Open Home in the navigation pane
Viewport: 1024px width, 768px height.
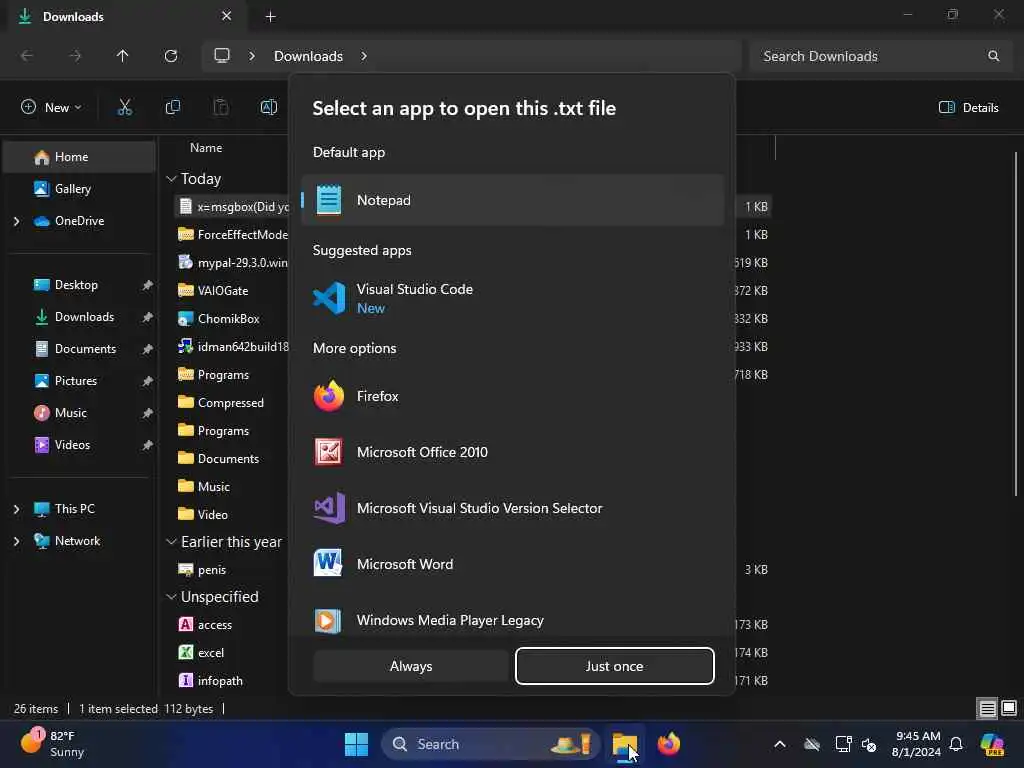[80, 157]
